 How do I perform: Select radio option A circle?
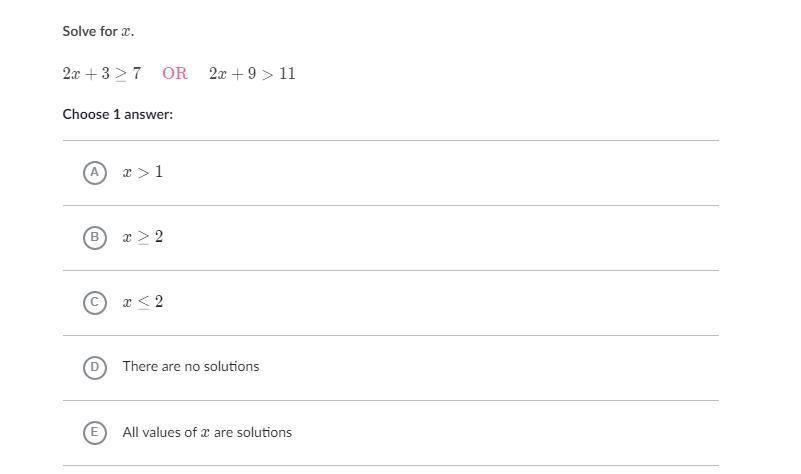tap(95, 173)
